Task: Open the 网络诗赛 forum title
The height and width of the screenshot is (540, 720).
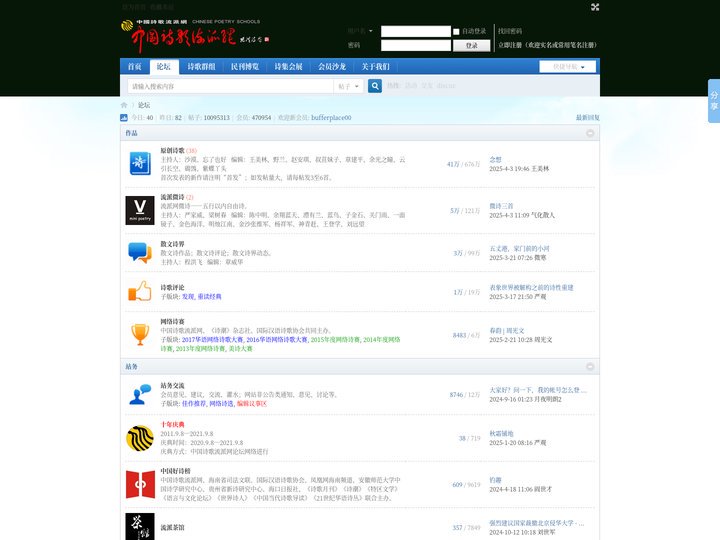Action: point(172,321)
